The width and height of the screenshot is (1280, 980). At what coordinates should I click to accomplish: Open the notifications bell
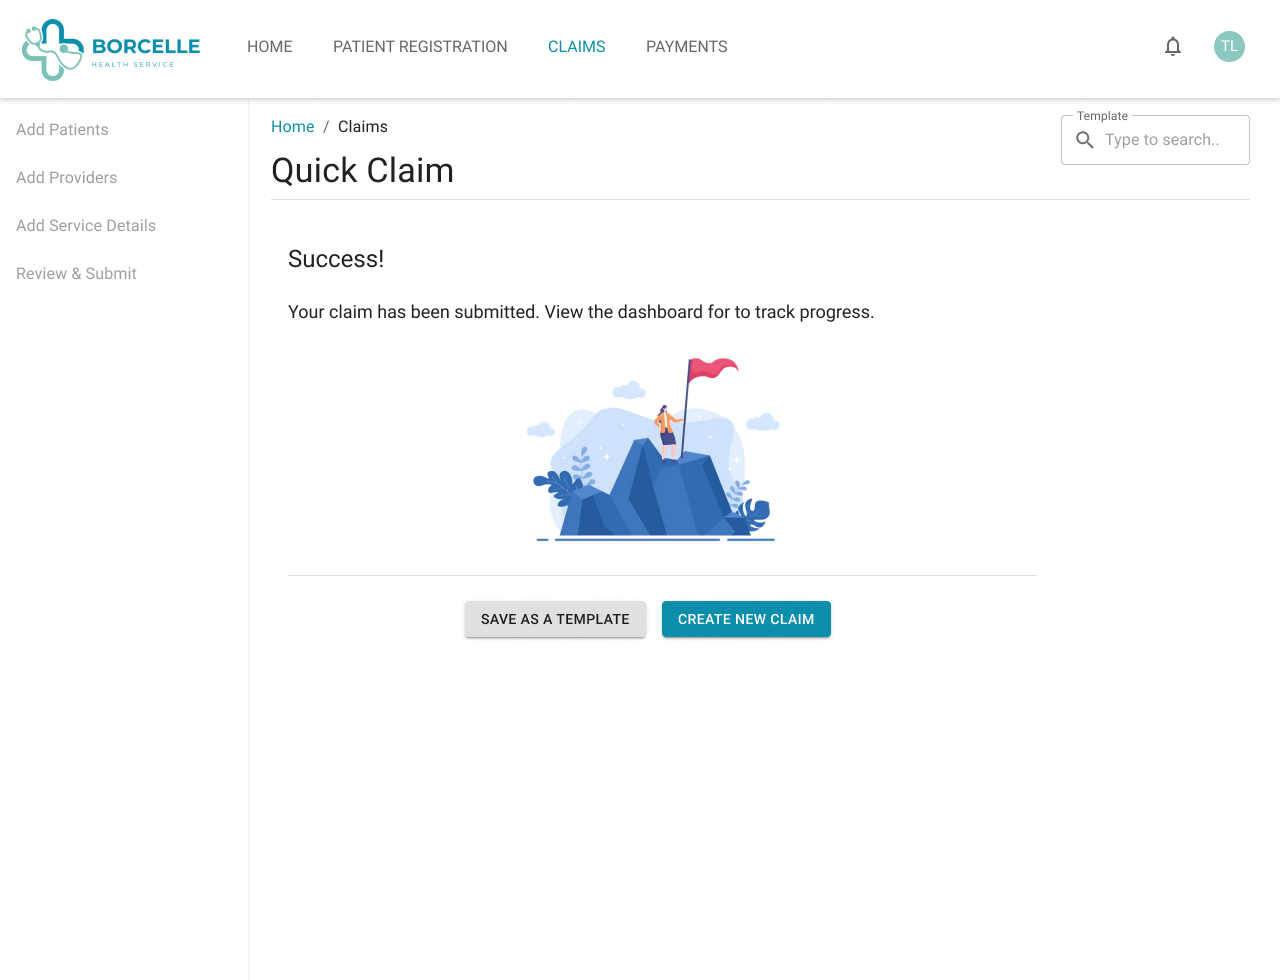pyautogui.click(x=1173, y=47)
